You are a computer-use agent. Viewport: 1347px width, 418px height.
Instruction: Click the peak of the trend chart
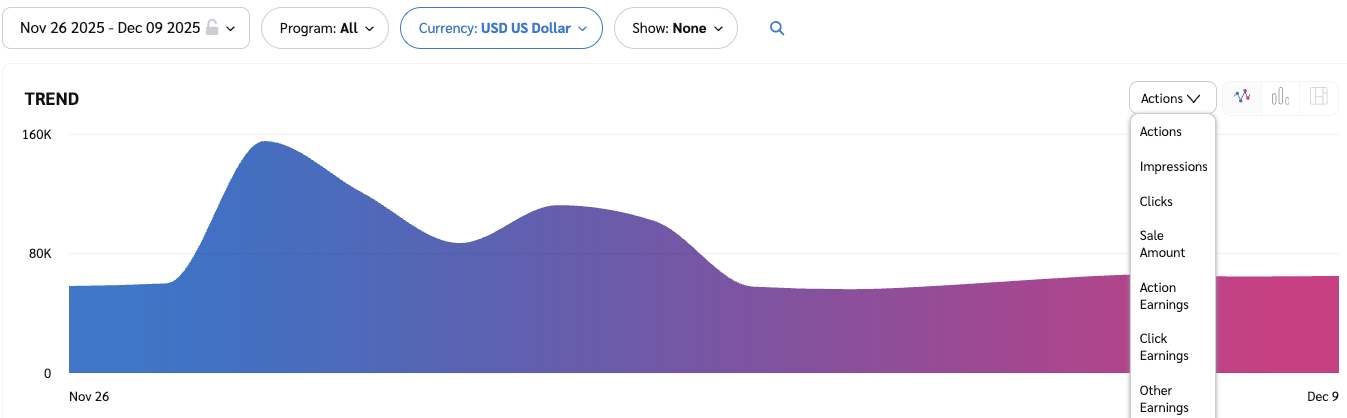point(263,143)
